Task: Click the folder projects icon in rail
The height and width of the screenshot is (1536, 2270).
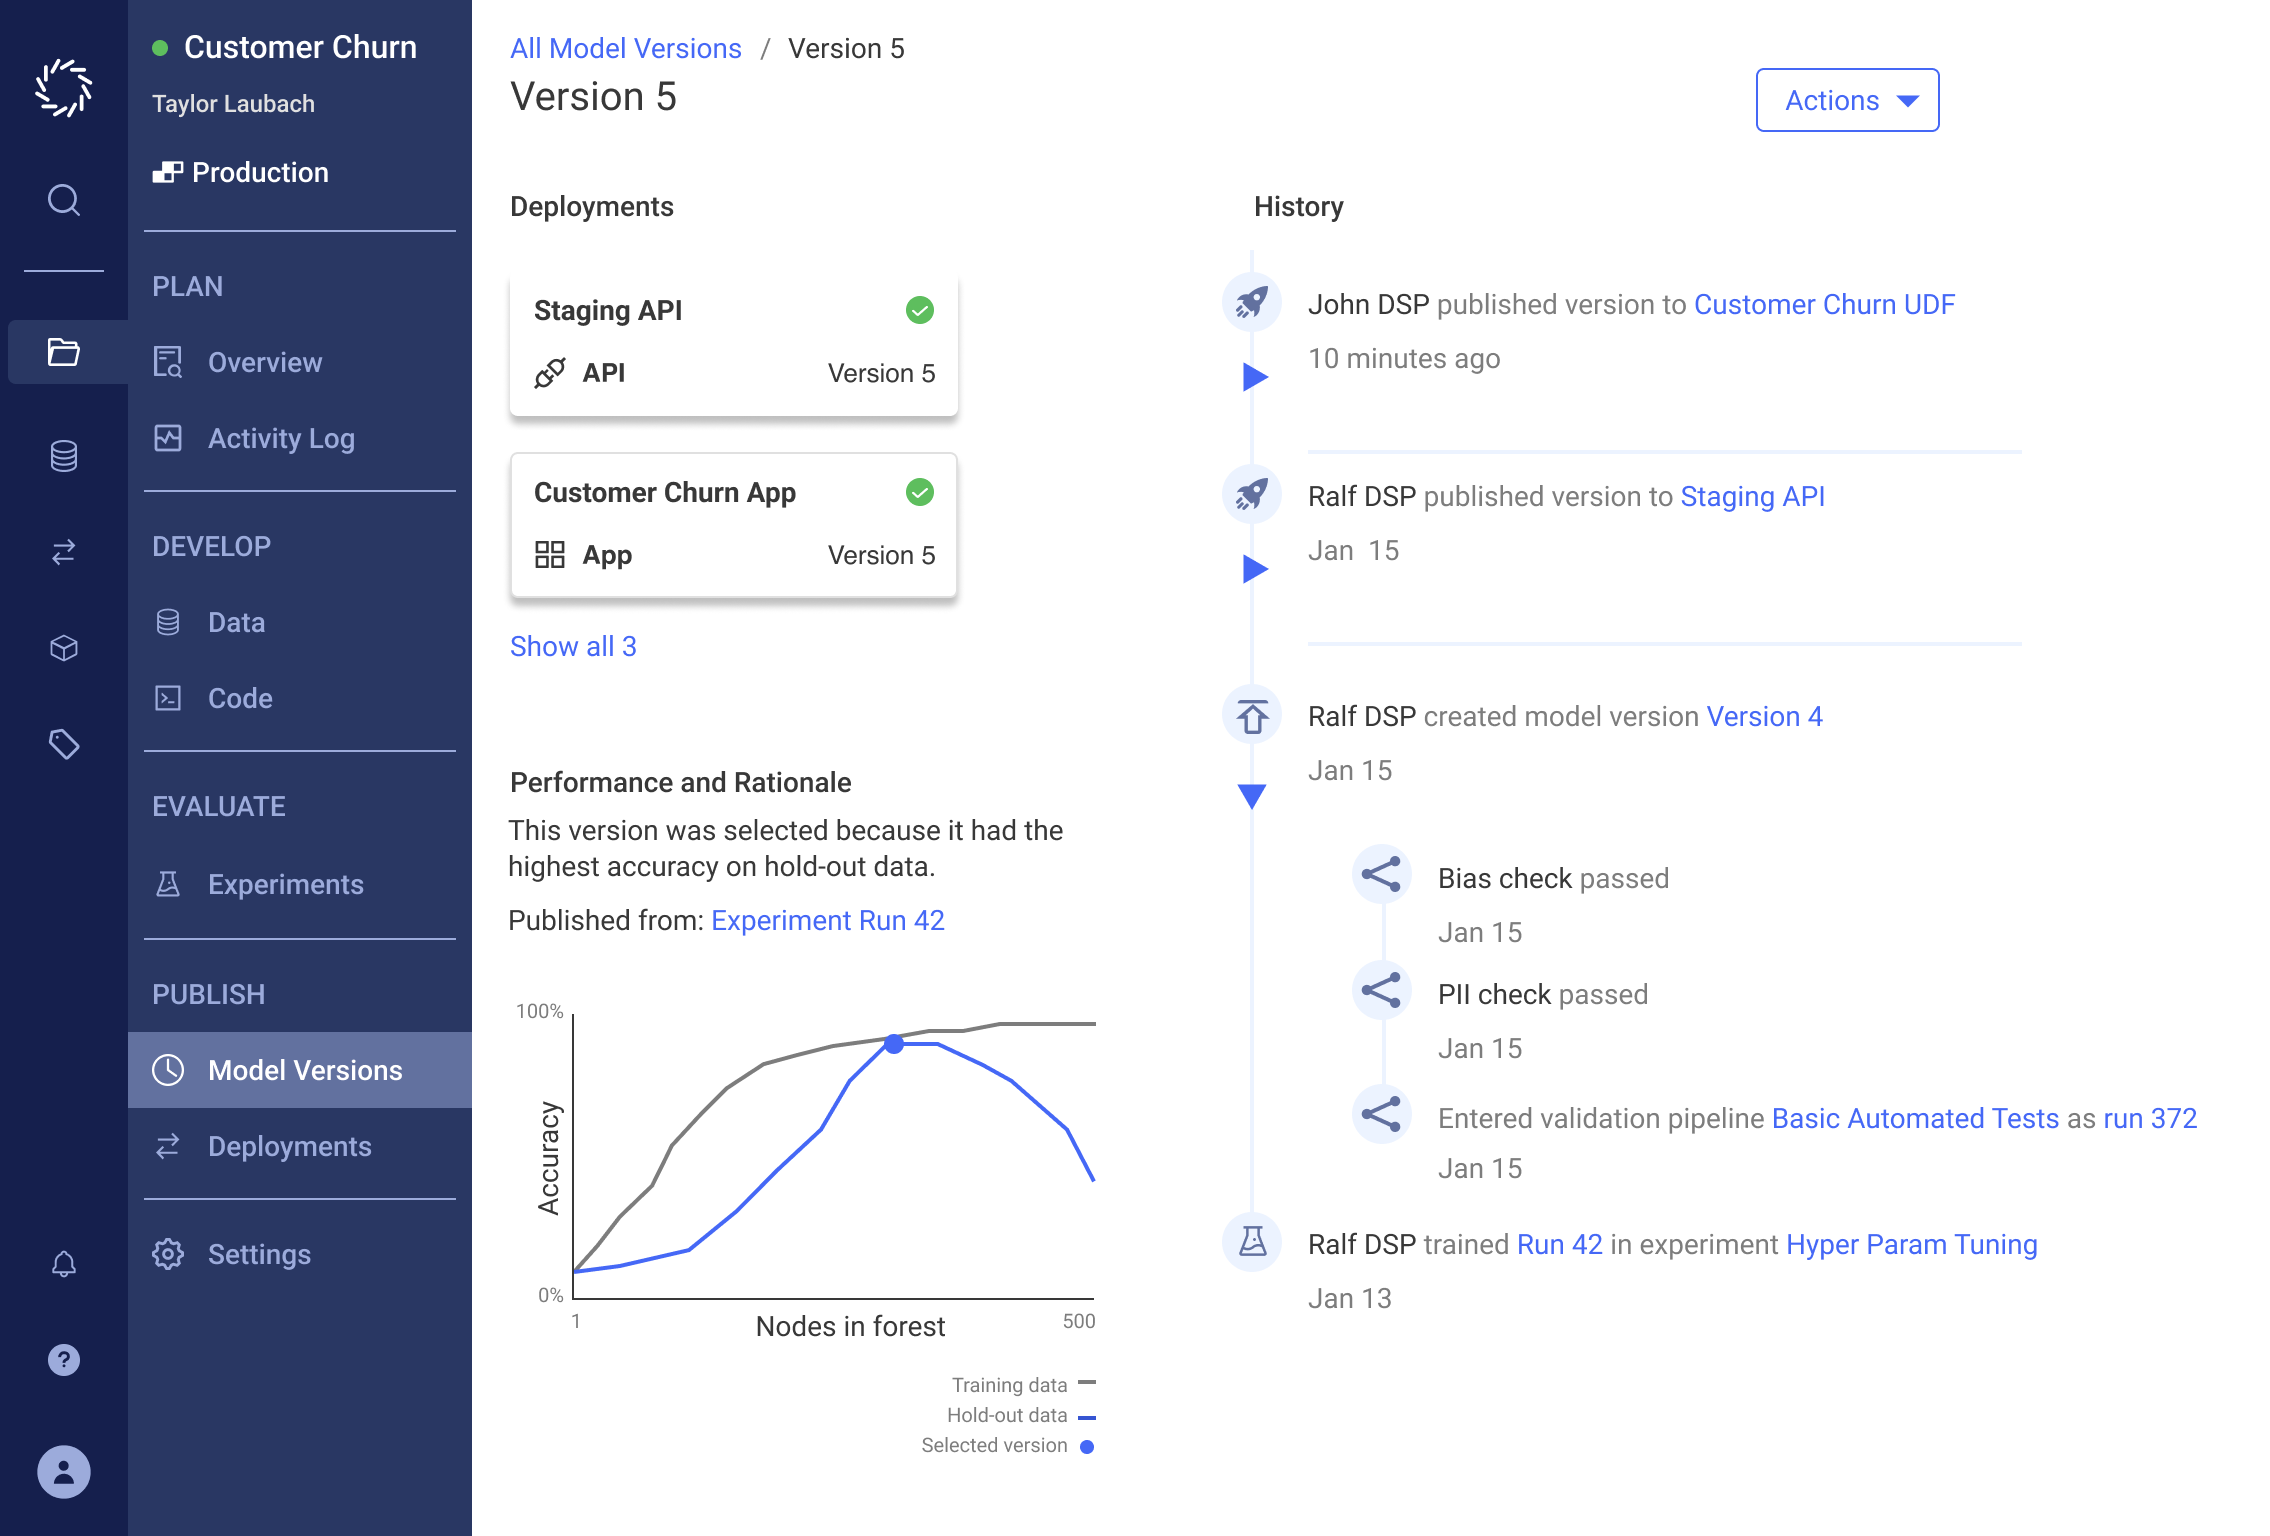Action: [64, 352]
